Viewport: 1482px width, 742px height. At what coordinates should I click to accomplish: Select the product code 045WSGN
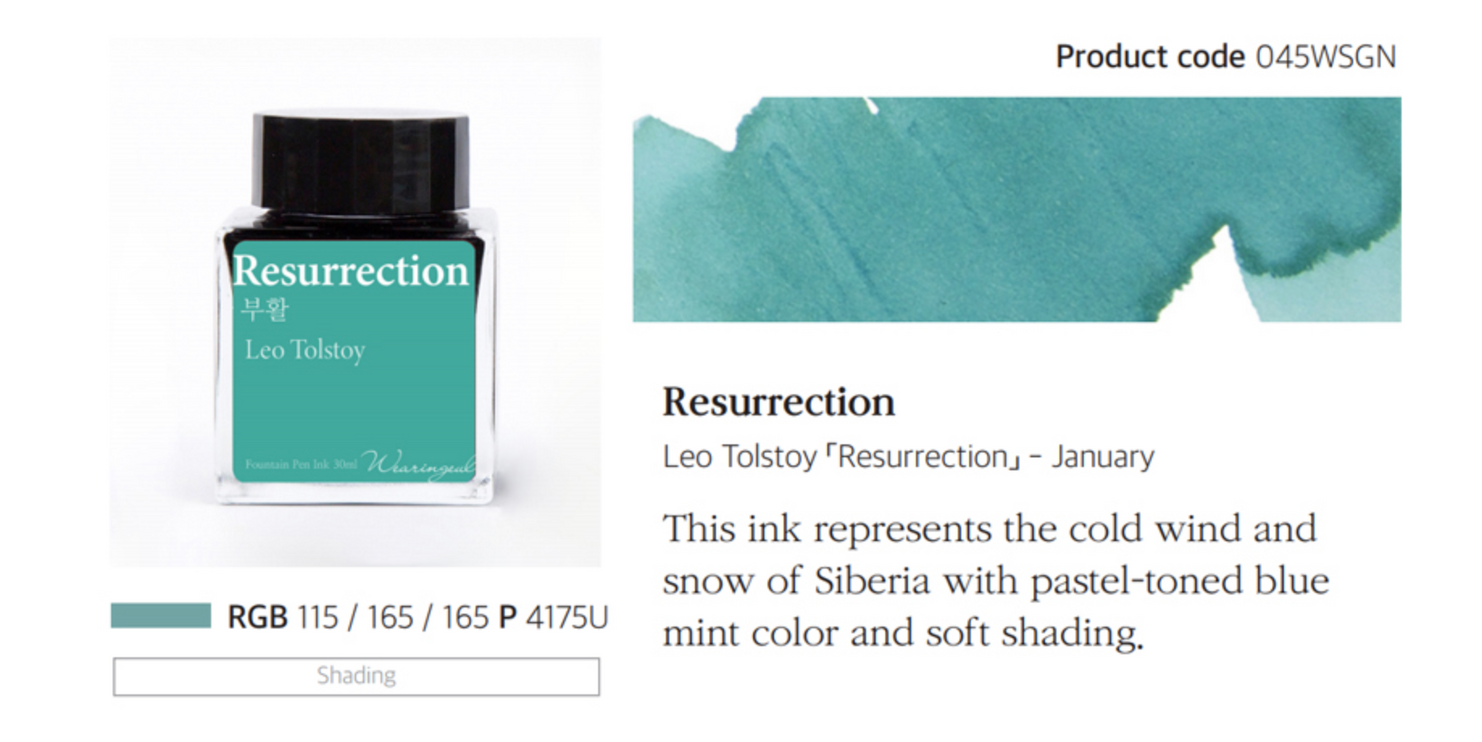point(1325,57)
